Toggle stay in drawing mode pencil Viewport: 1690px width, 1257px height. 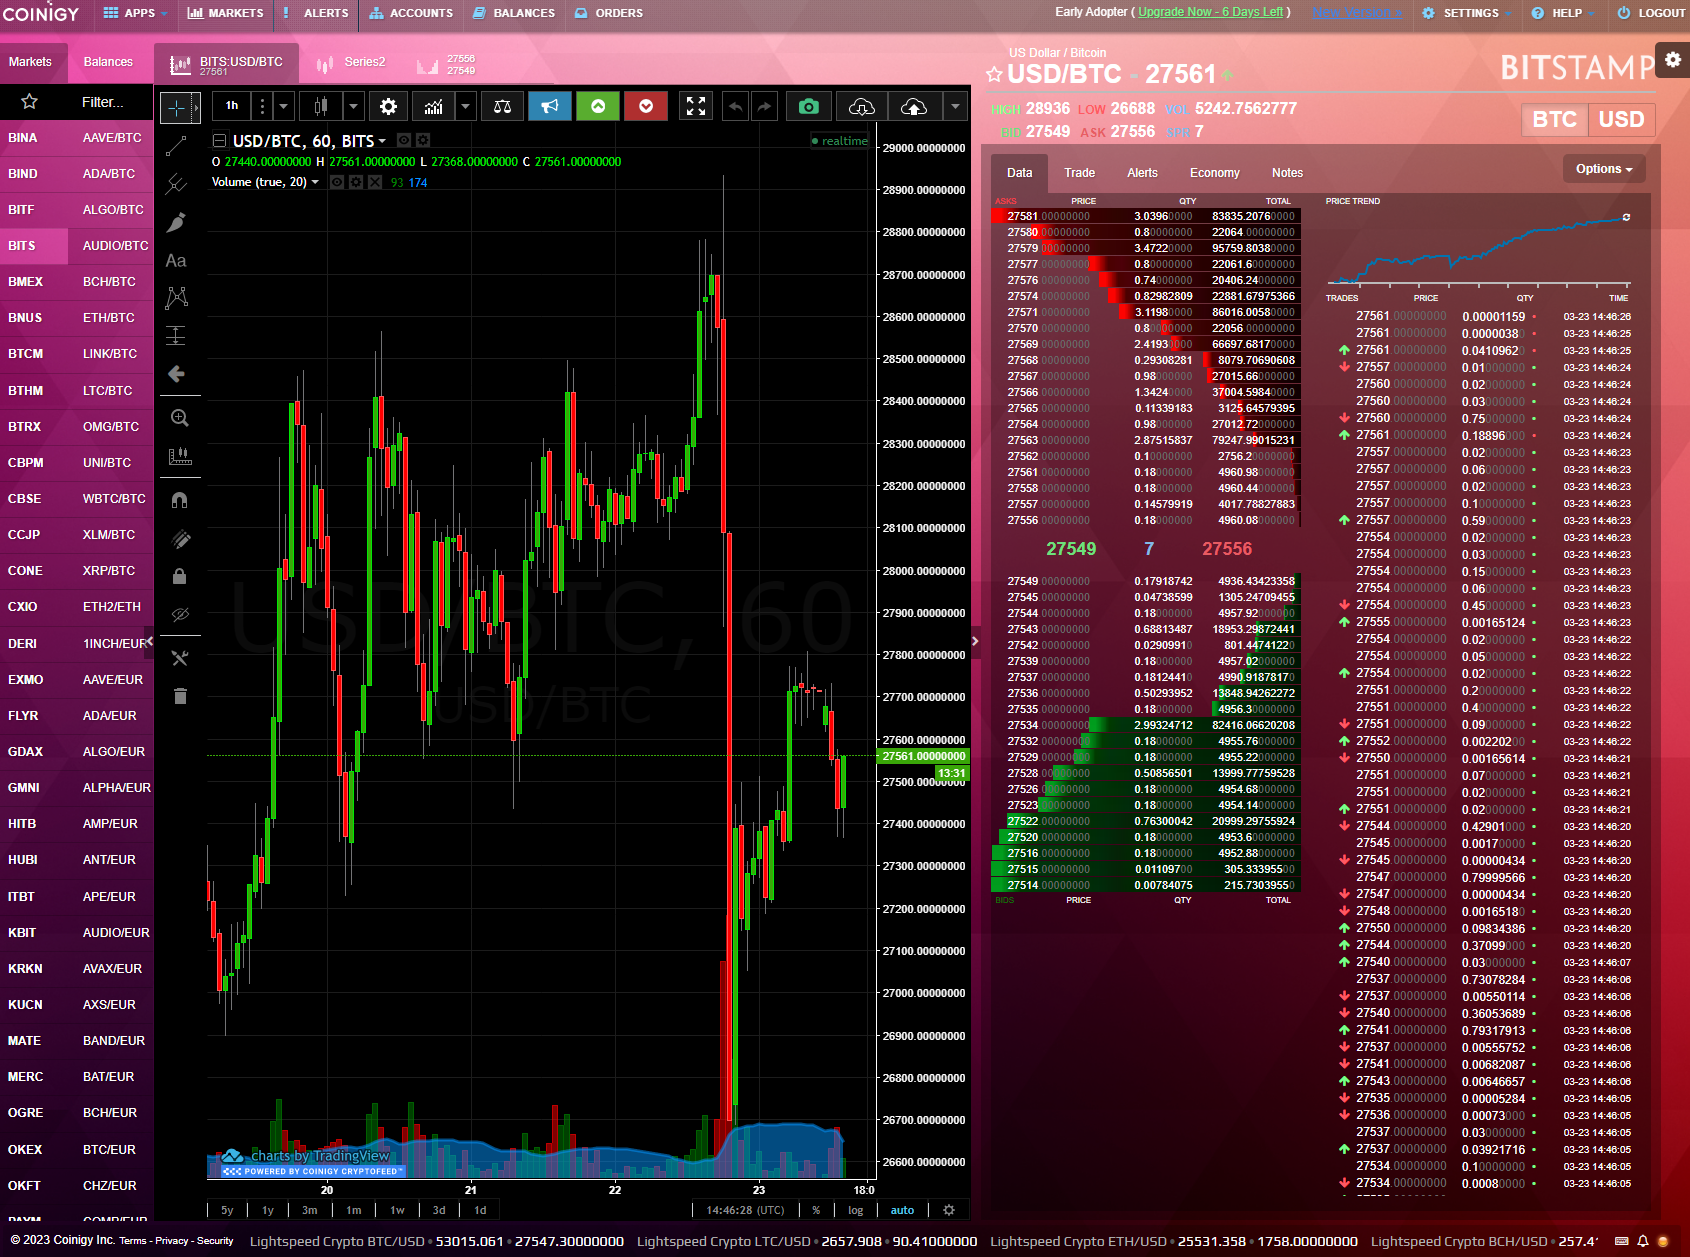pos(180,539)
